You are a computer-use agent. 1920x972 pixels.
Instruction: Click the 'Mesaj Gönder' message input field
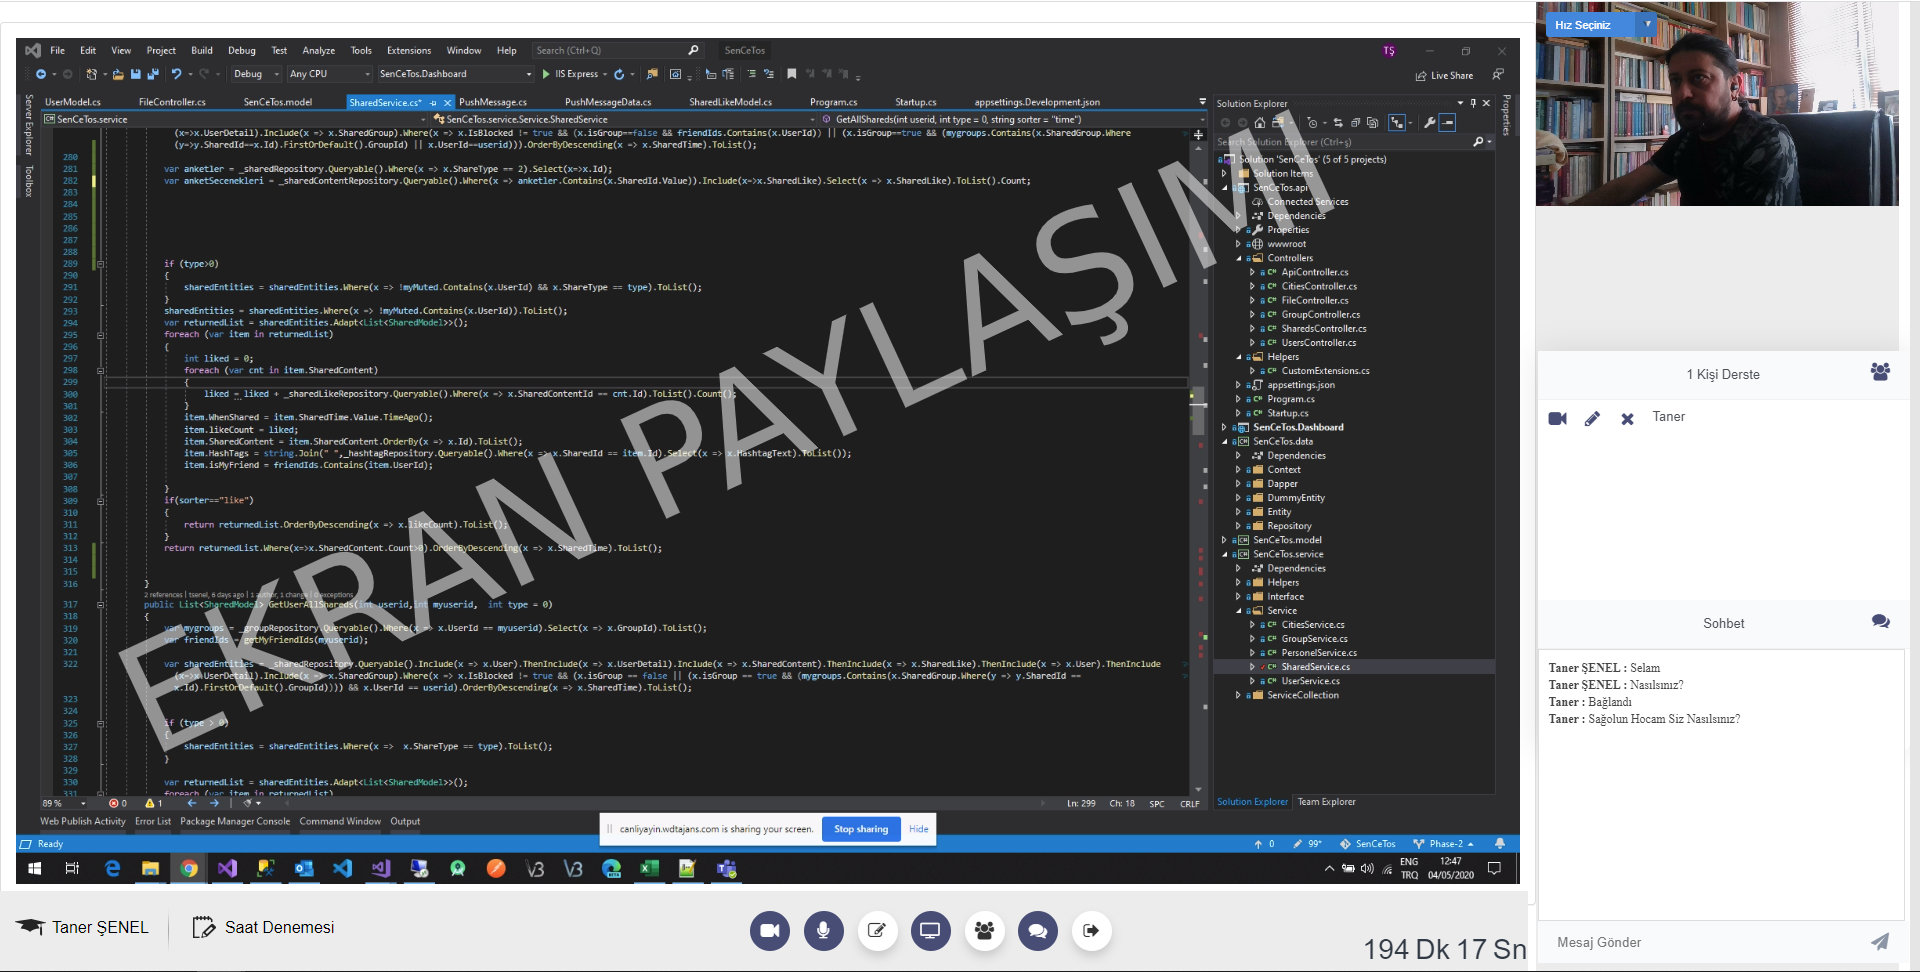[1705, 942]
